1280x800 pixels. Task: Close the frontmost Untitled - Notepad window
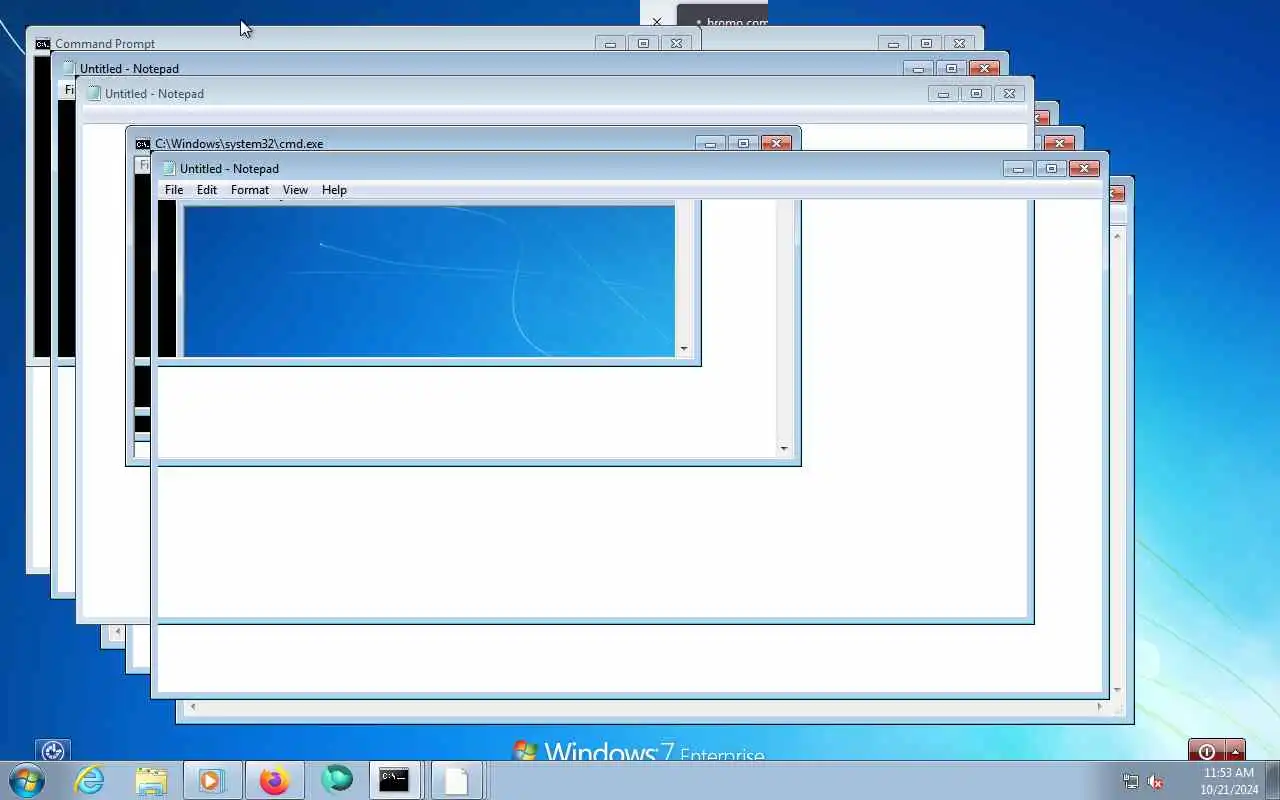pos(1084,169)
